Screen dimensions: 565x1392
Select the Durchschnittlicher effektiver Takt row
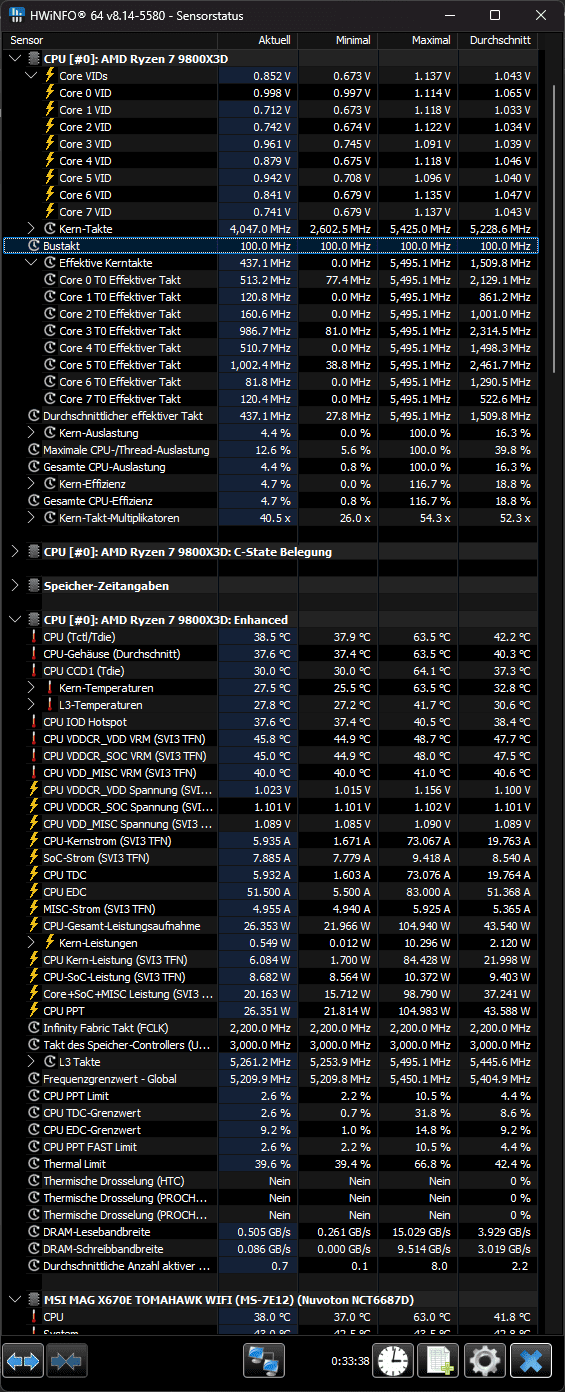click(x=271, y=416)
